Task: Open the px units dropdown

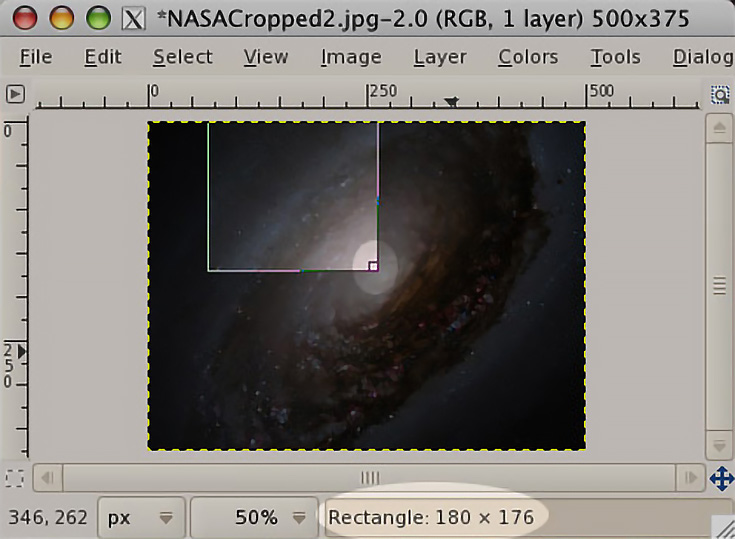Action: point(141,517)
